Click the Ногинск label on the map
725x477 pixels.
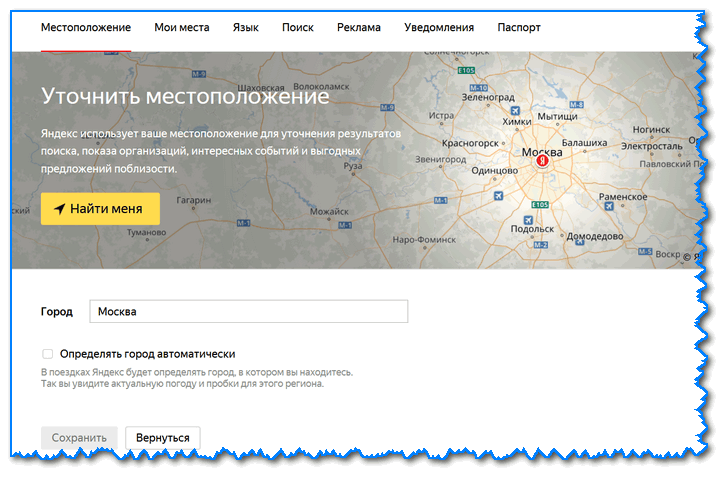click(651, 130)
